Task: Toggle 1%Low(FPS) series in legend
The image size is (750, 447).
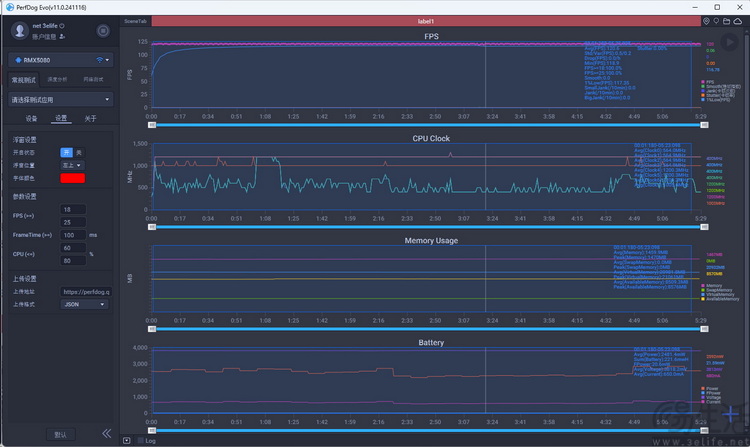Action: point(716,99)
